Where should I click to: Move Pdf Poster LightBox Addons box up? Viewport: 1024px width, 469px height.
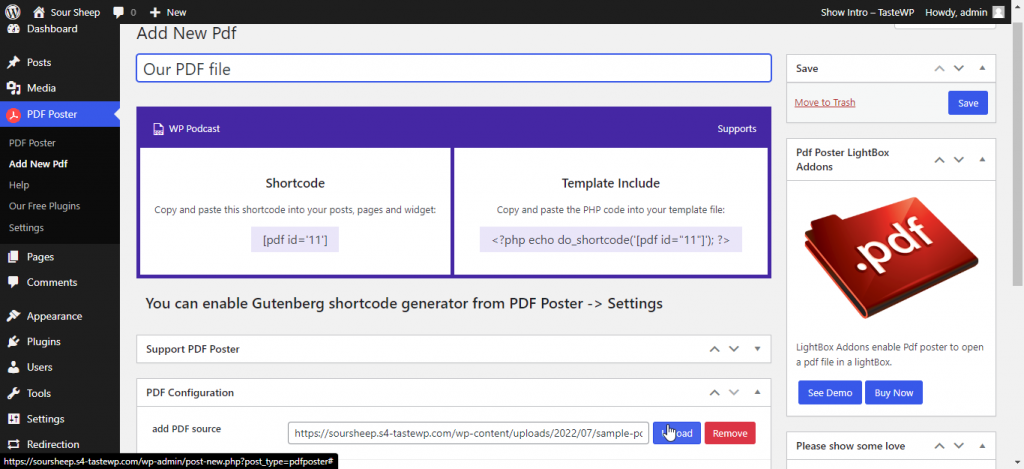tap(939, 159)
